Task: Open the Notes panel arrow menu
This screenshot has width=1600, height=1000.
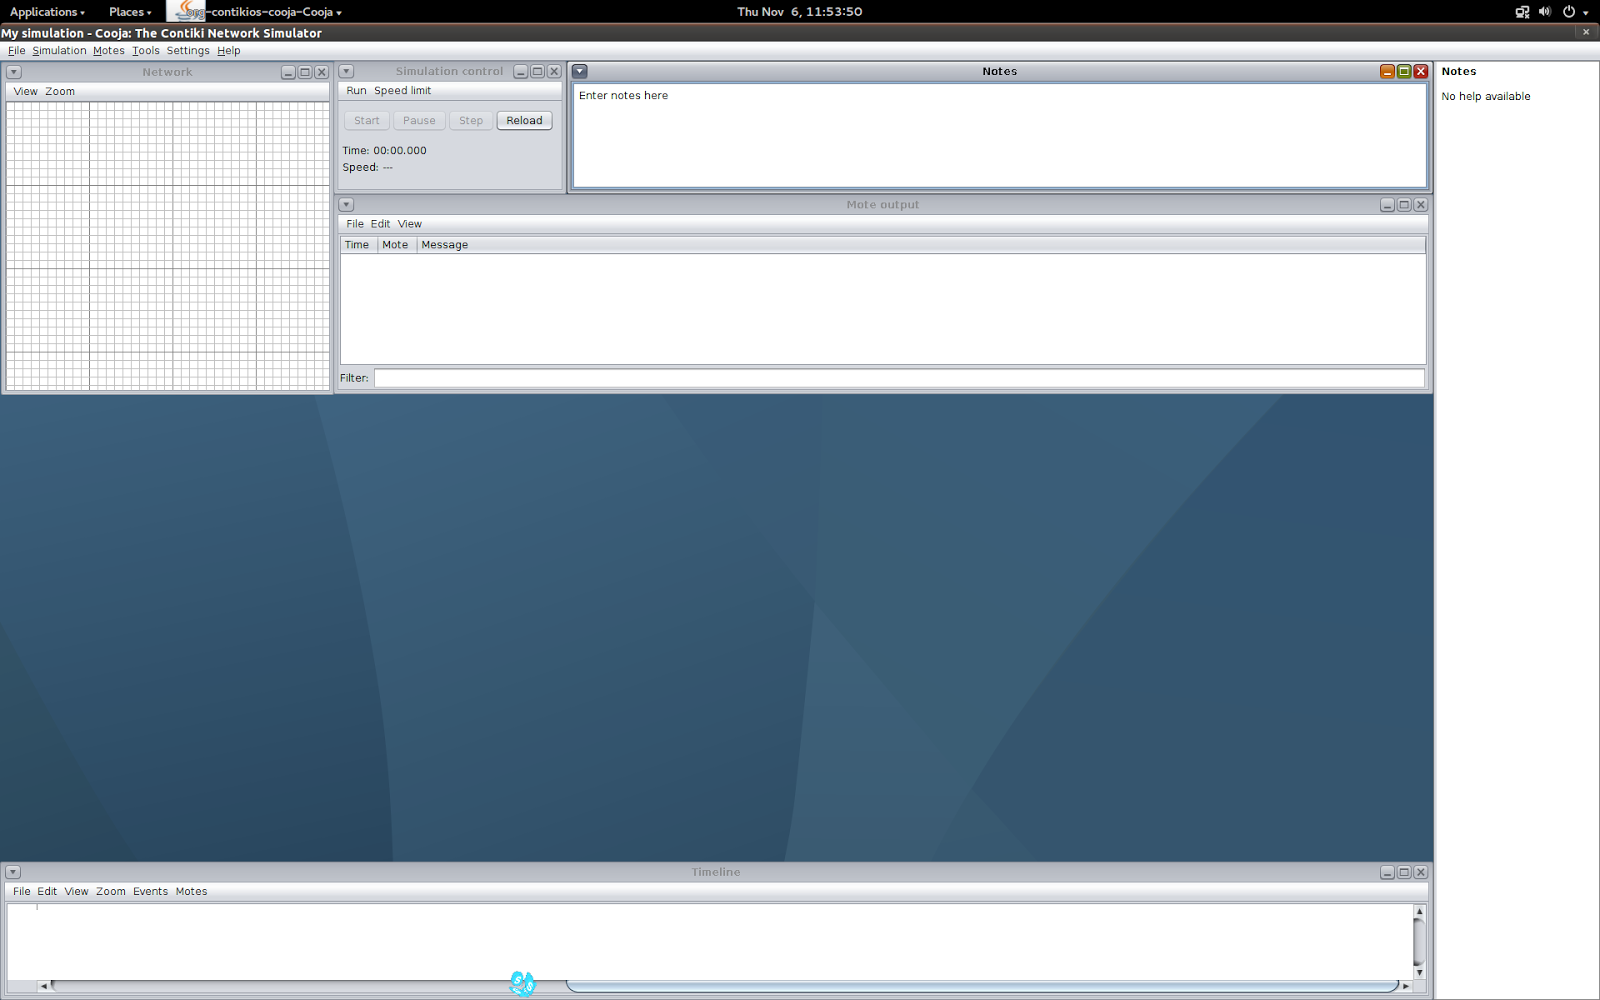Action: pos(580,71)
